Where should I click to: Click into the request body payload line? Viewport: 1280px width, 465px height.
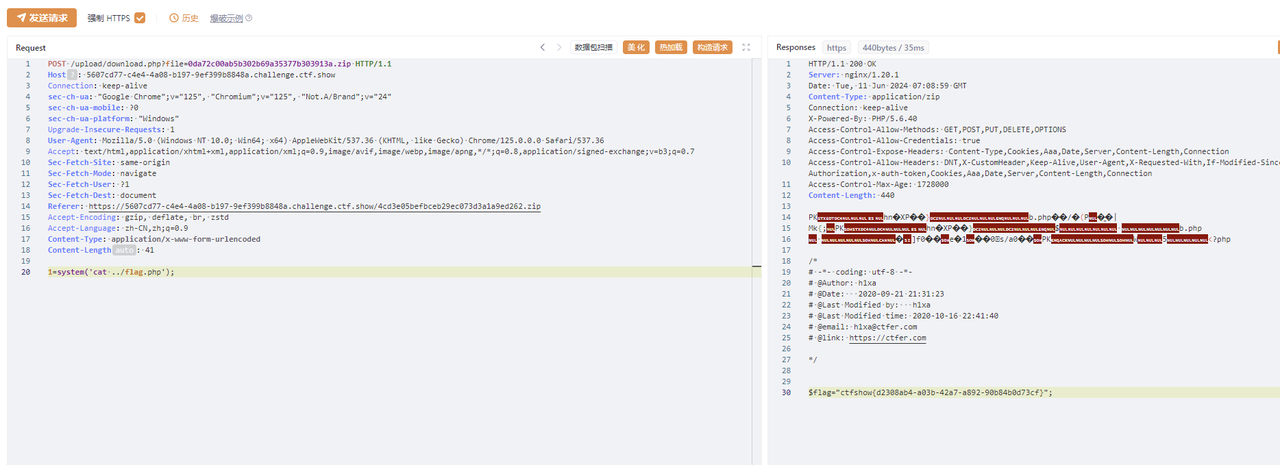(111, 272)
